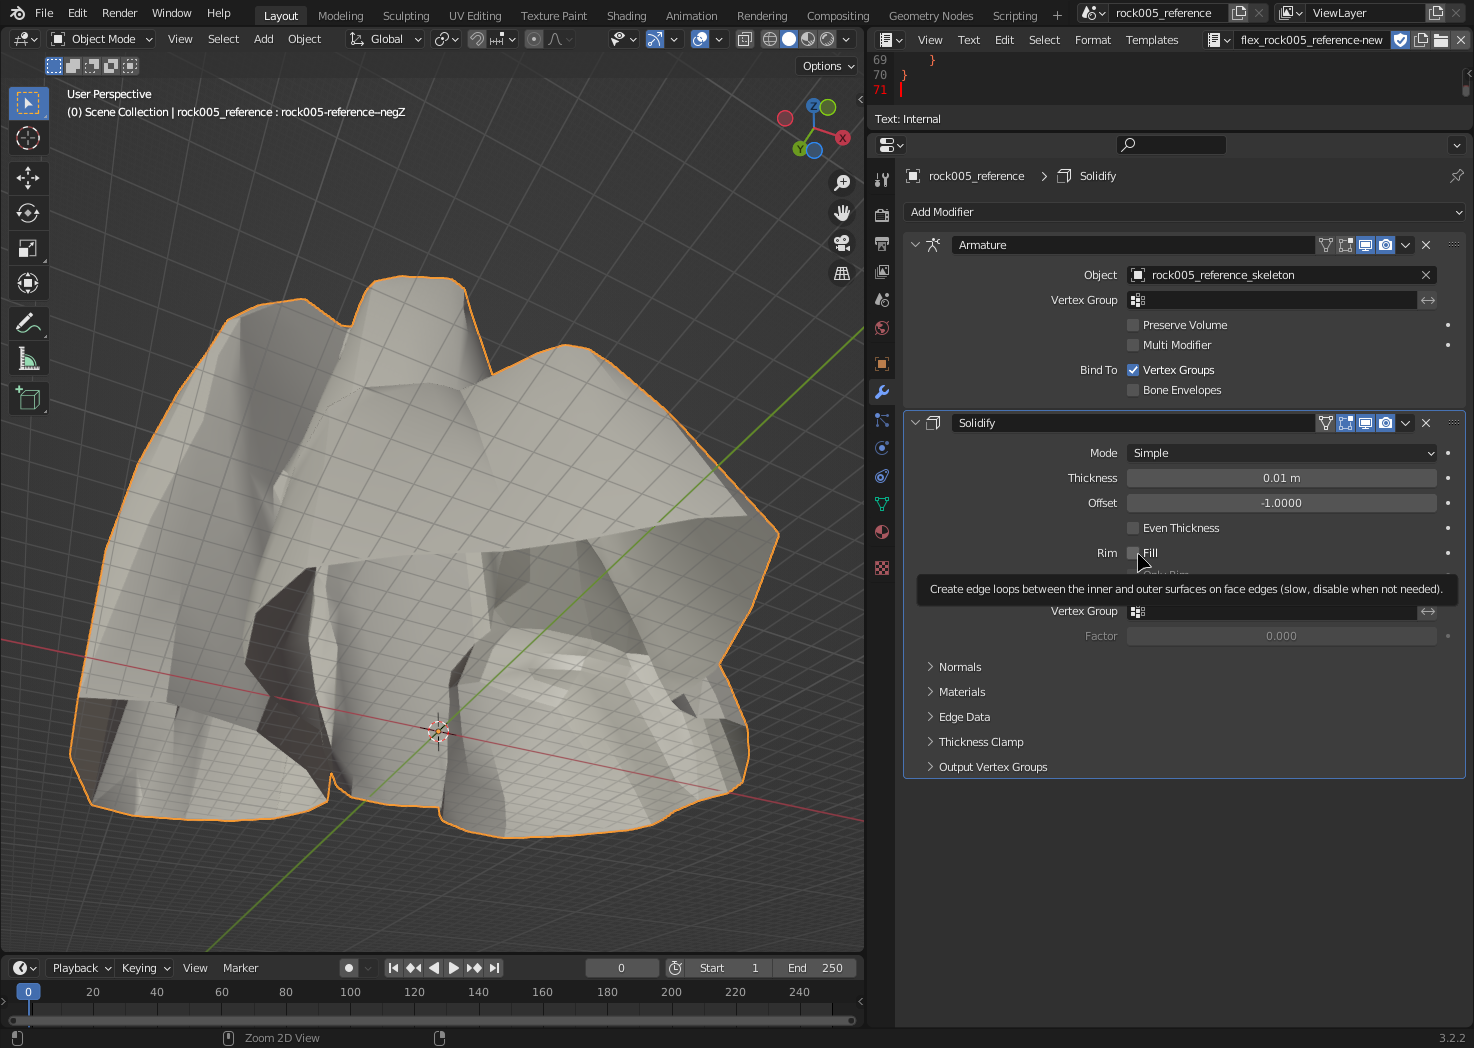
Task: Switch to the Sculpting workspace tab
Action: (x=405, y=16)
